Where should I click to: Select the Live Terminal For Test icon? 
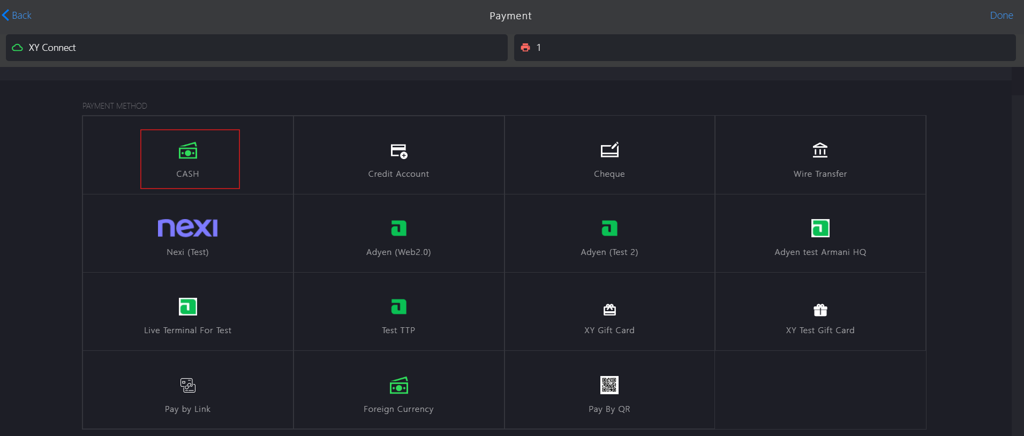[x=188, y=307]
